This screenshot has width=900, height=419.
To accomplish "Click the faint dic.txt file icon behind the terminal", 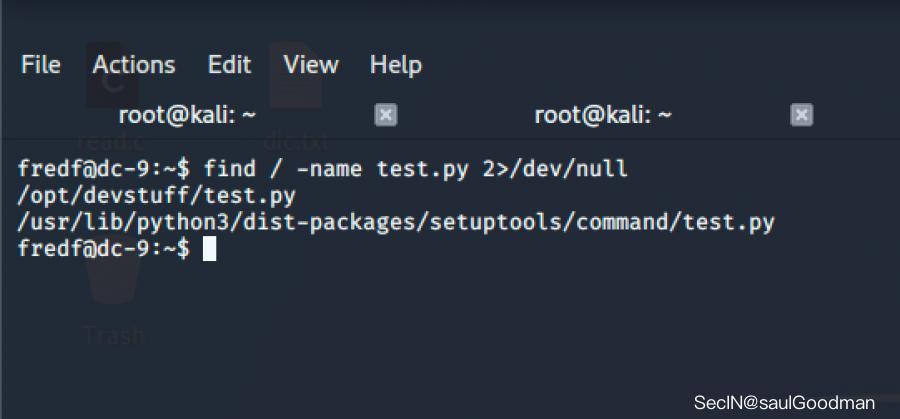I will click(296, 76).
